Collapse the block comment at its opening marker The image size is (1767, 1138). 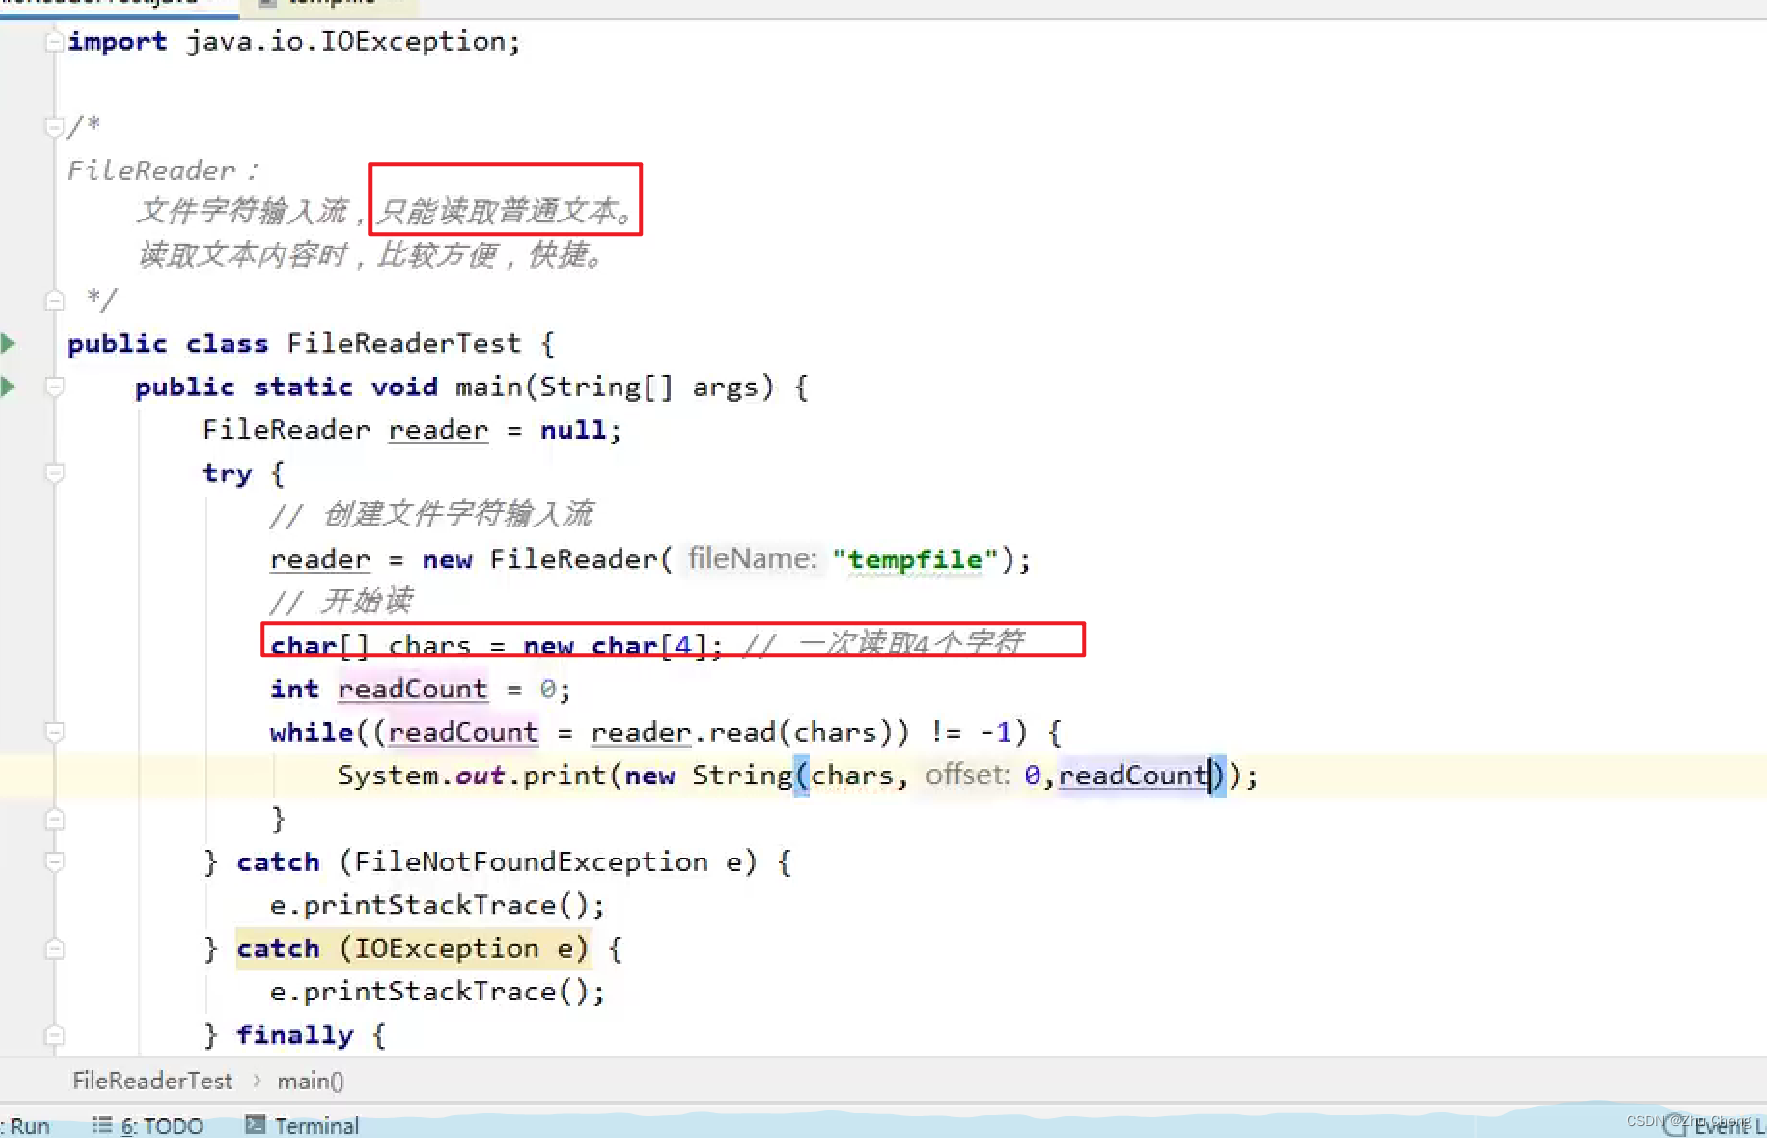[x=55, y=127]
